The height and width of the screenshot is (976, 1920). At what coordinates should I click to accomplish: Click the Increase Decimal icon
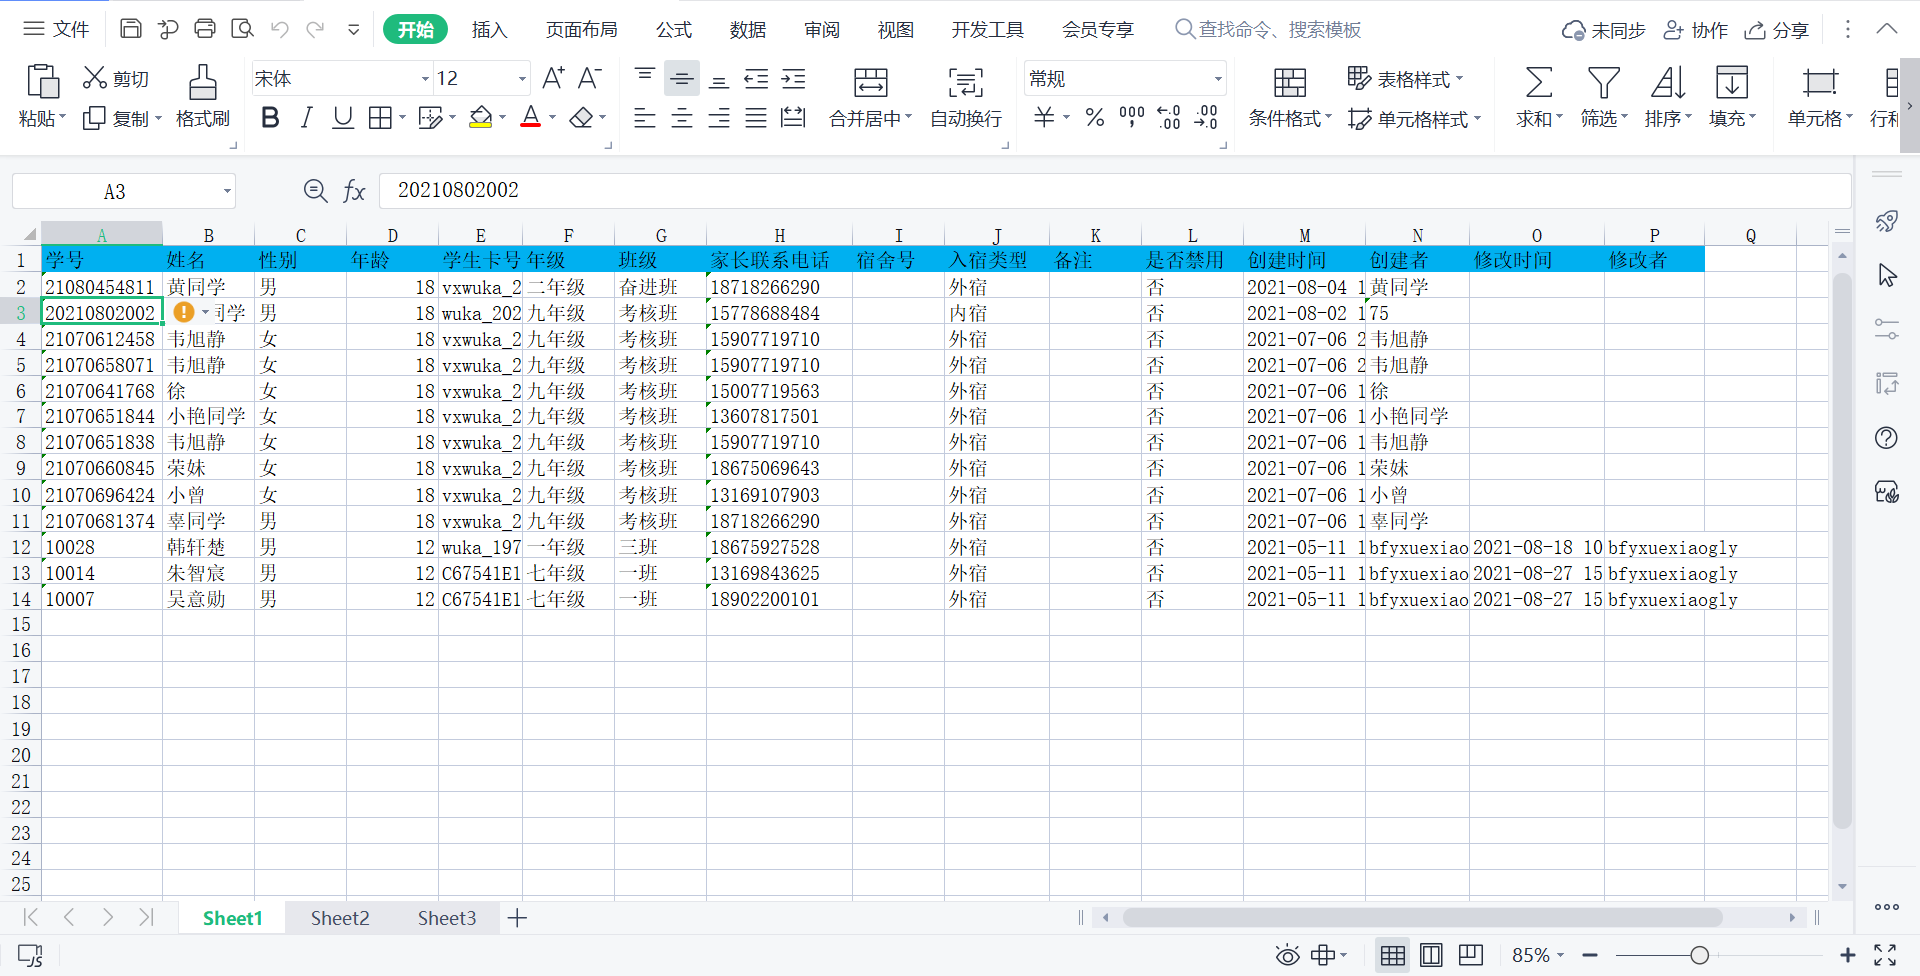(1169, 118)
